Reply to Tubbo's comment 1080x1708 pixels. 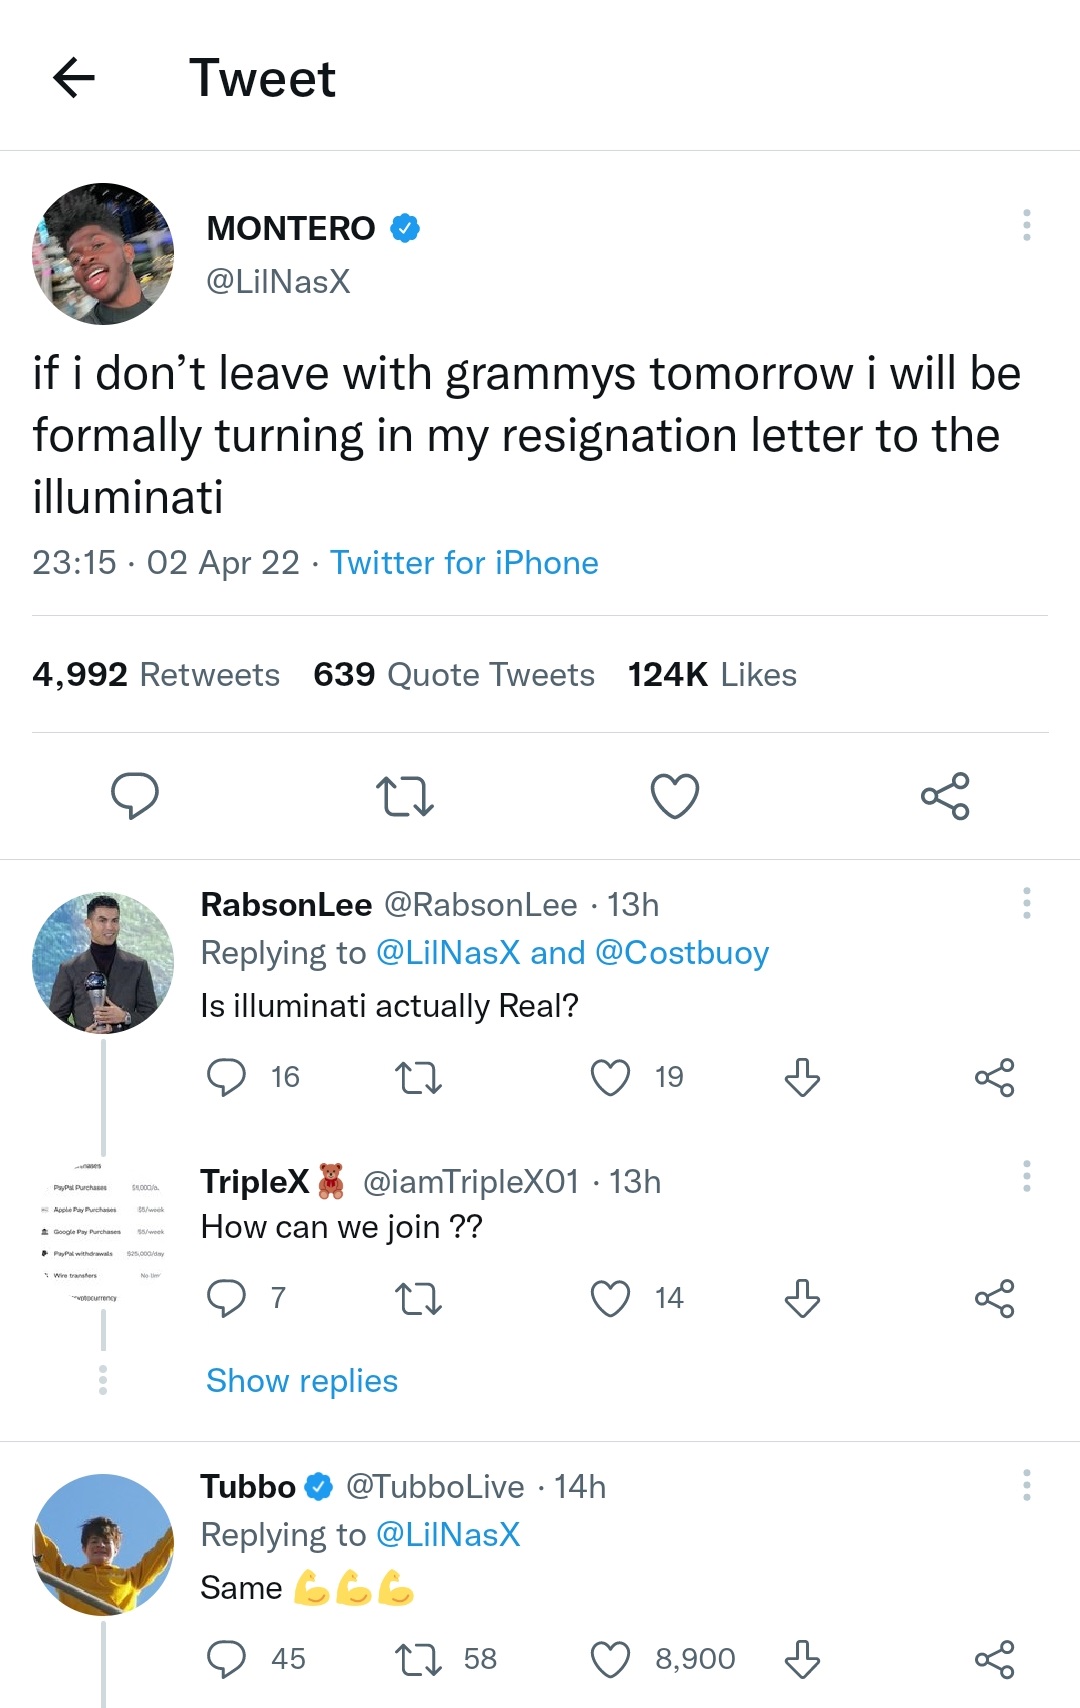point(226,1659)
